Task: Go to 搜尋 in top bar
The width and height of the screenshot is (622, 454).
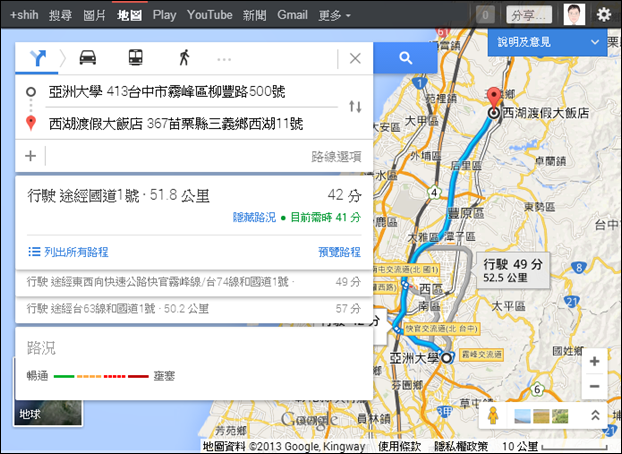Action: pyautogui.click(x=60, y=15)
